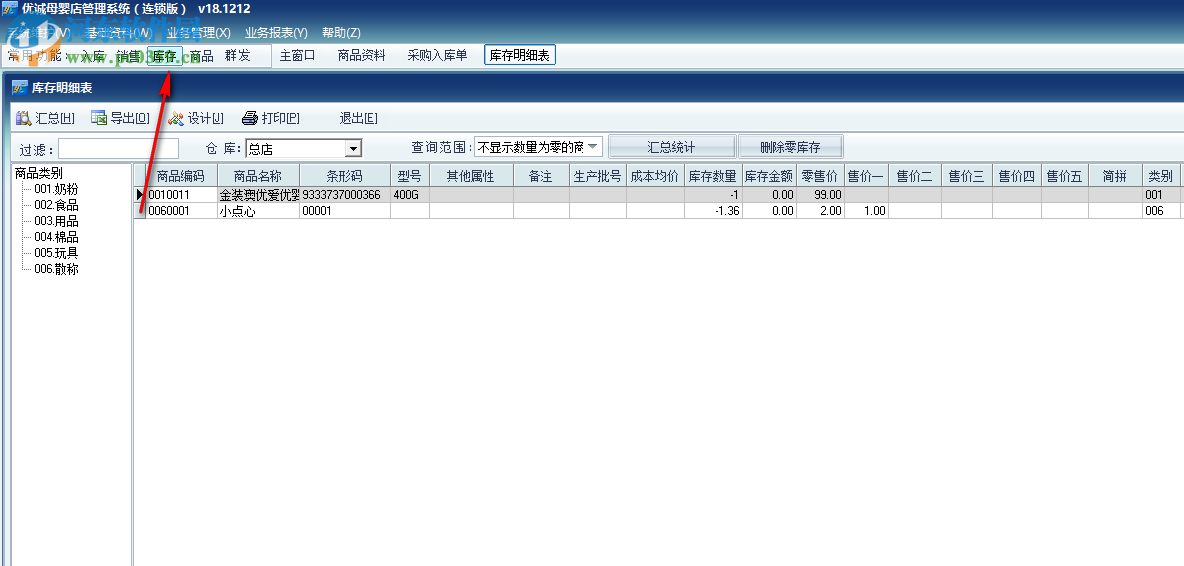Click the 售价二 column header

pyautogui.click(x=914, y=176)
